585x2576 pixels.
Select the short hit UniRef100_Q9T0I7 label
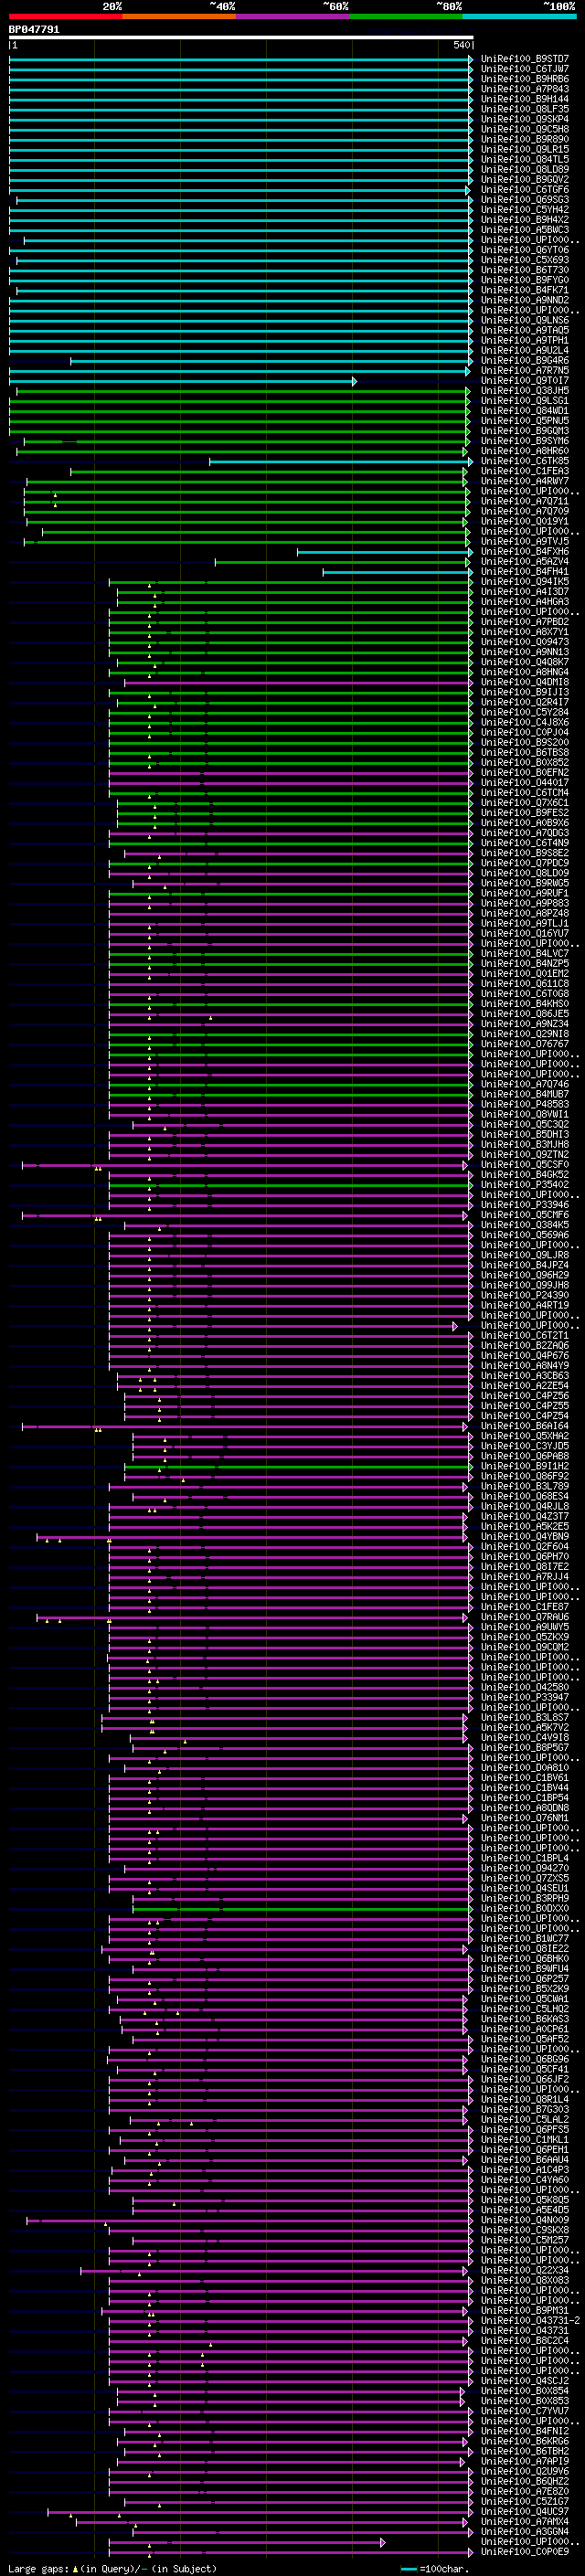click(524, 381)
